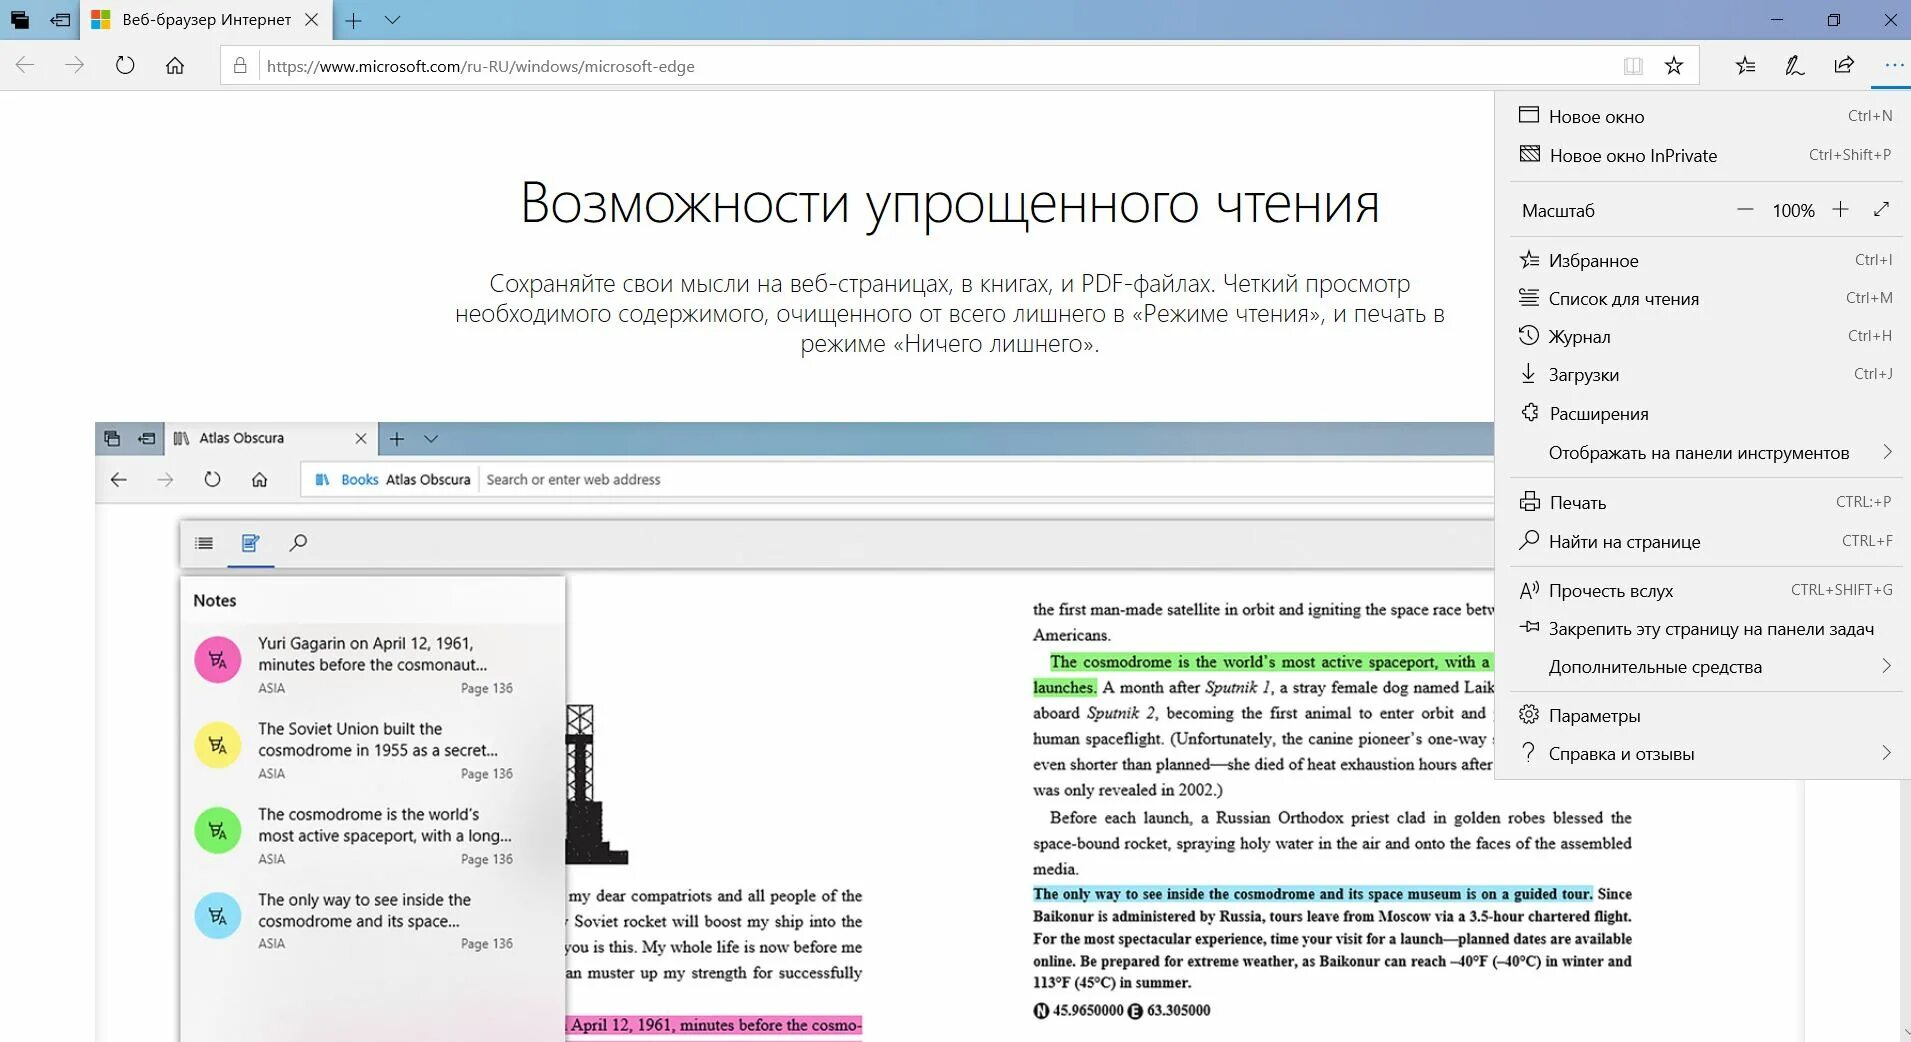Go forward using the Forward arrow

pos(75,66)
